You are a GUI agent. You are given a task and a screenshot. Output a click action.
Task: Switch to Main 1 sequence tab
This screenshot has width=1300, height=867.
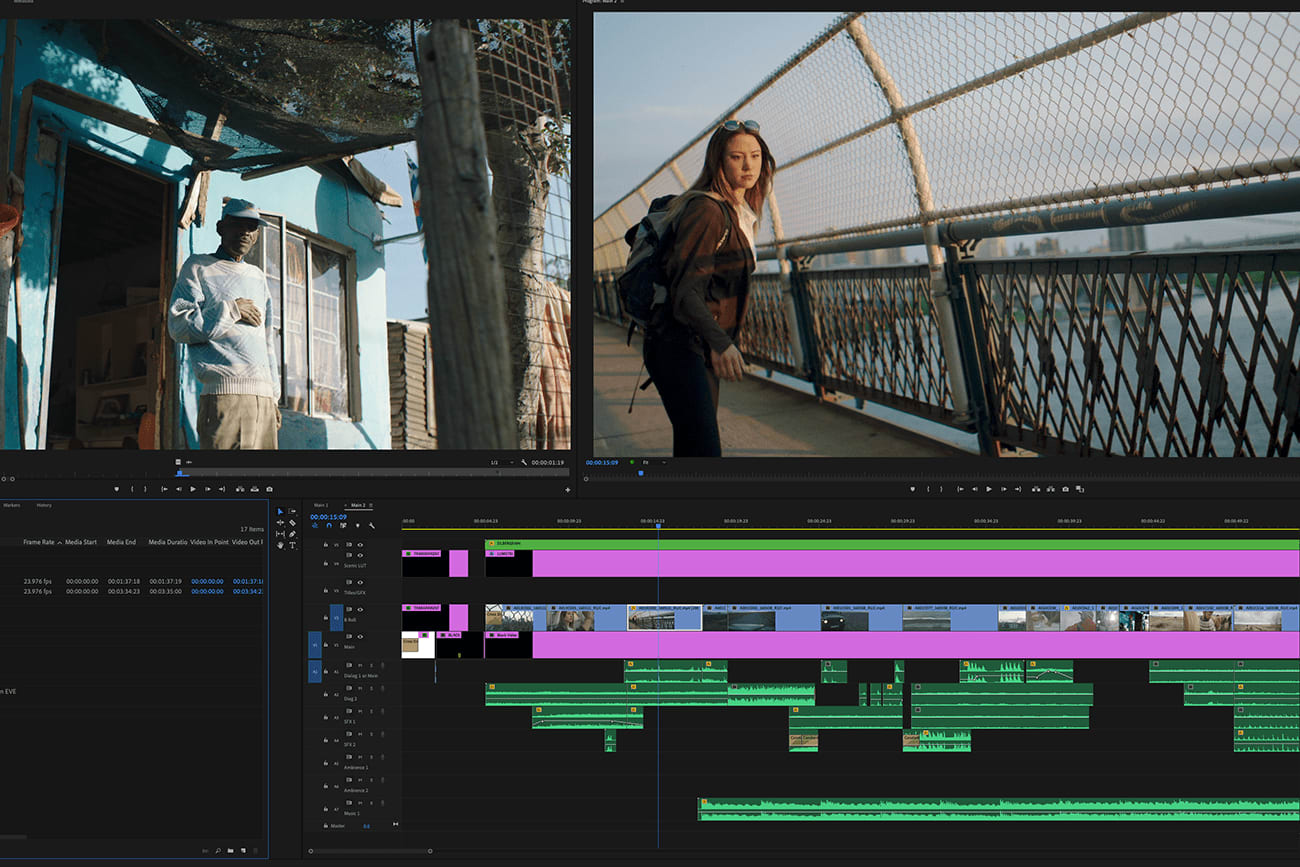(x=321, y=505)
